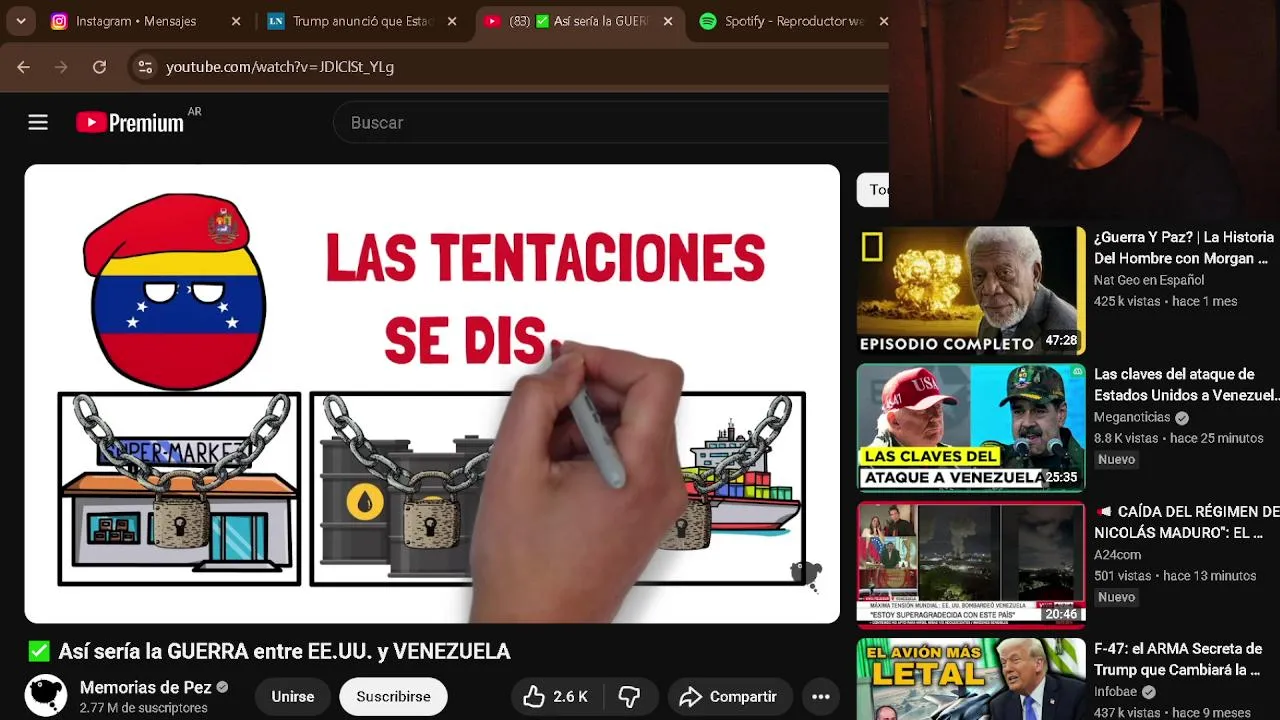This screenshot has width=1280, height=720.
Task: Open the El avión más letal thumbnail
Action: click(970, 679)
